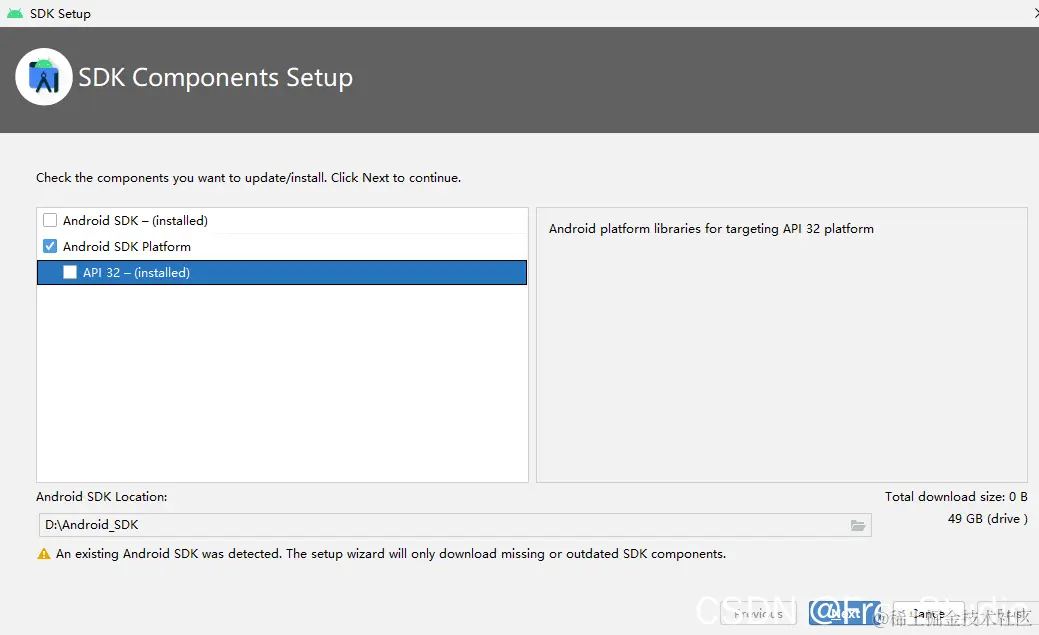Click the Next button

click(844, 614)
